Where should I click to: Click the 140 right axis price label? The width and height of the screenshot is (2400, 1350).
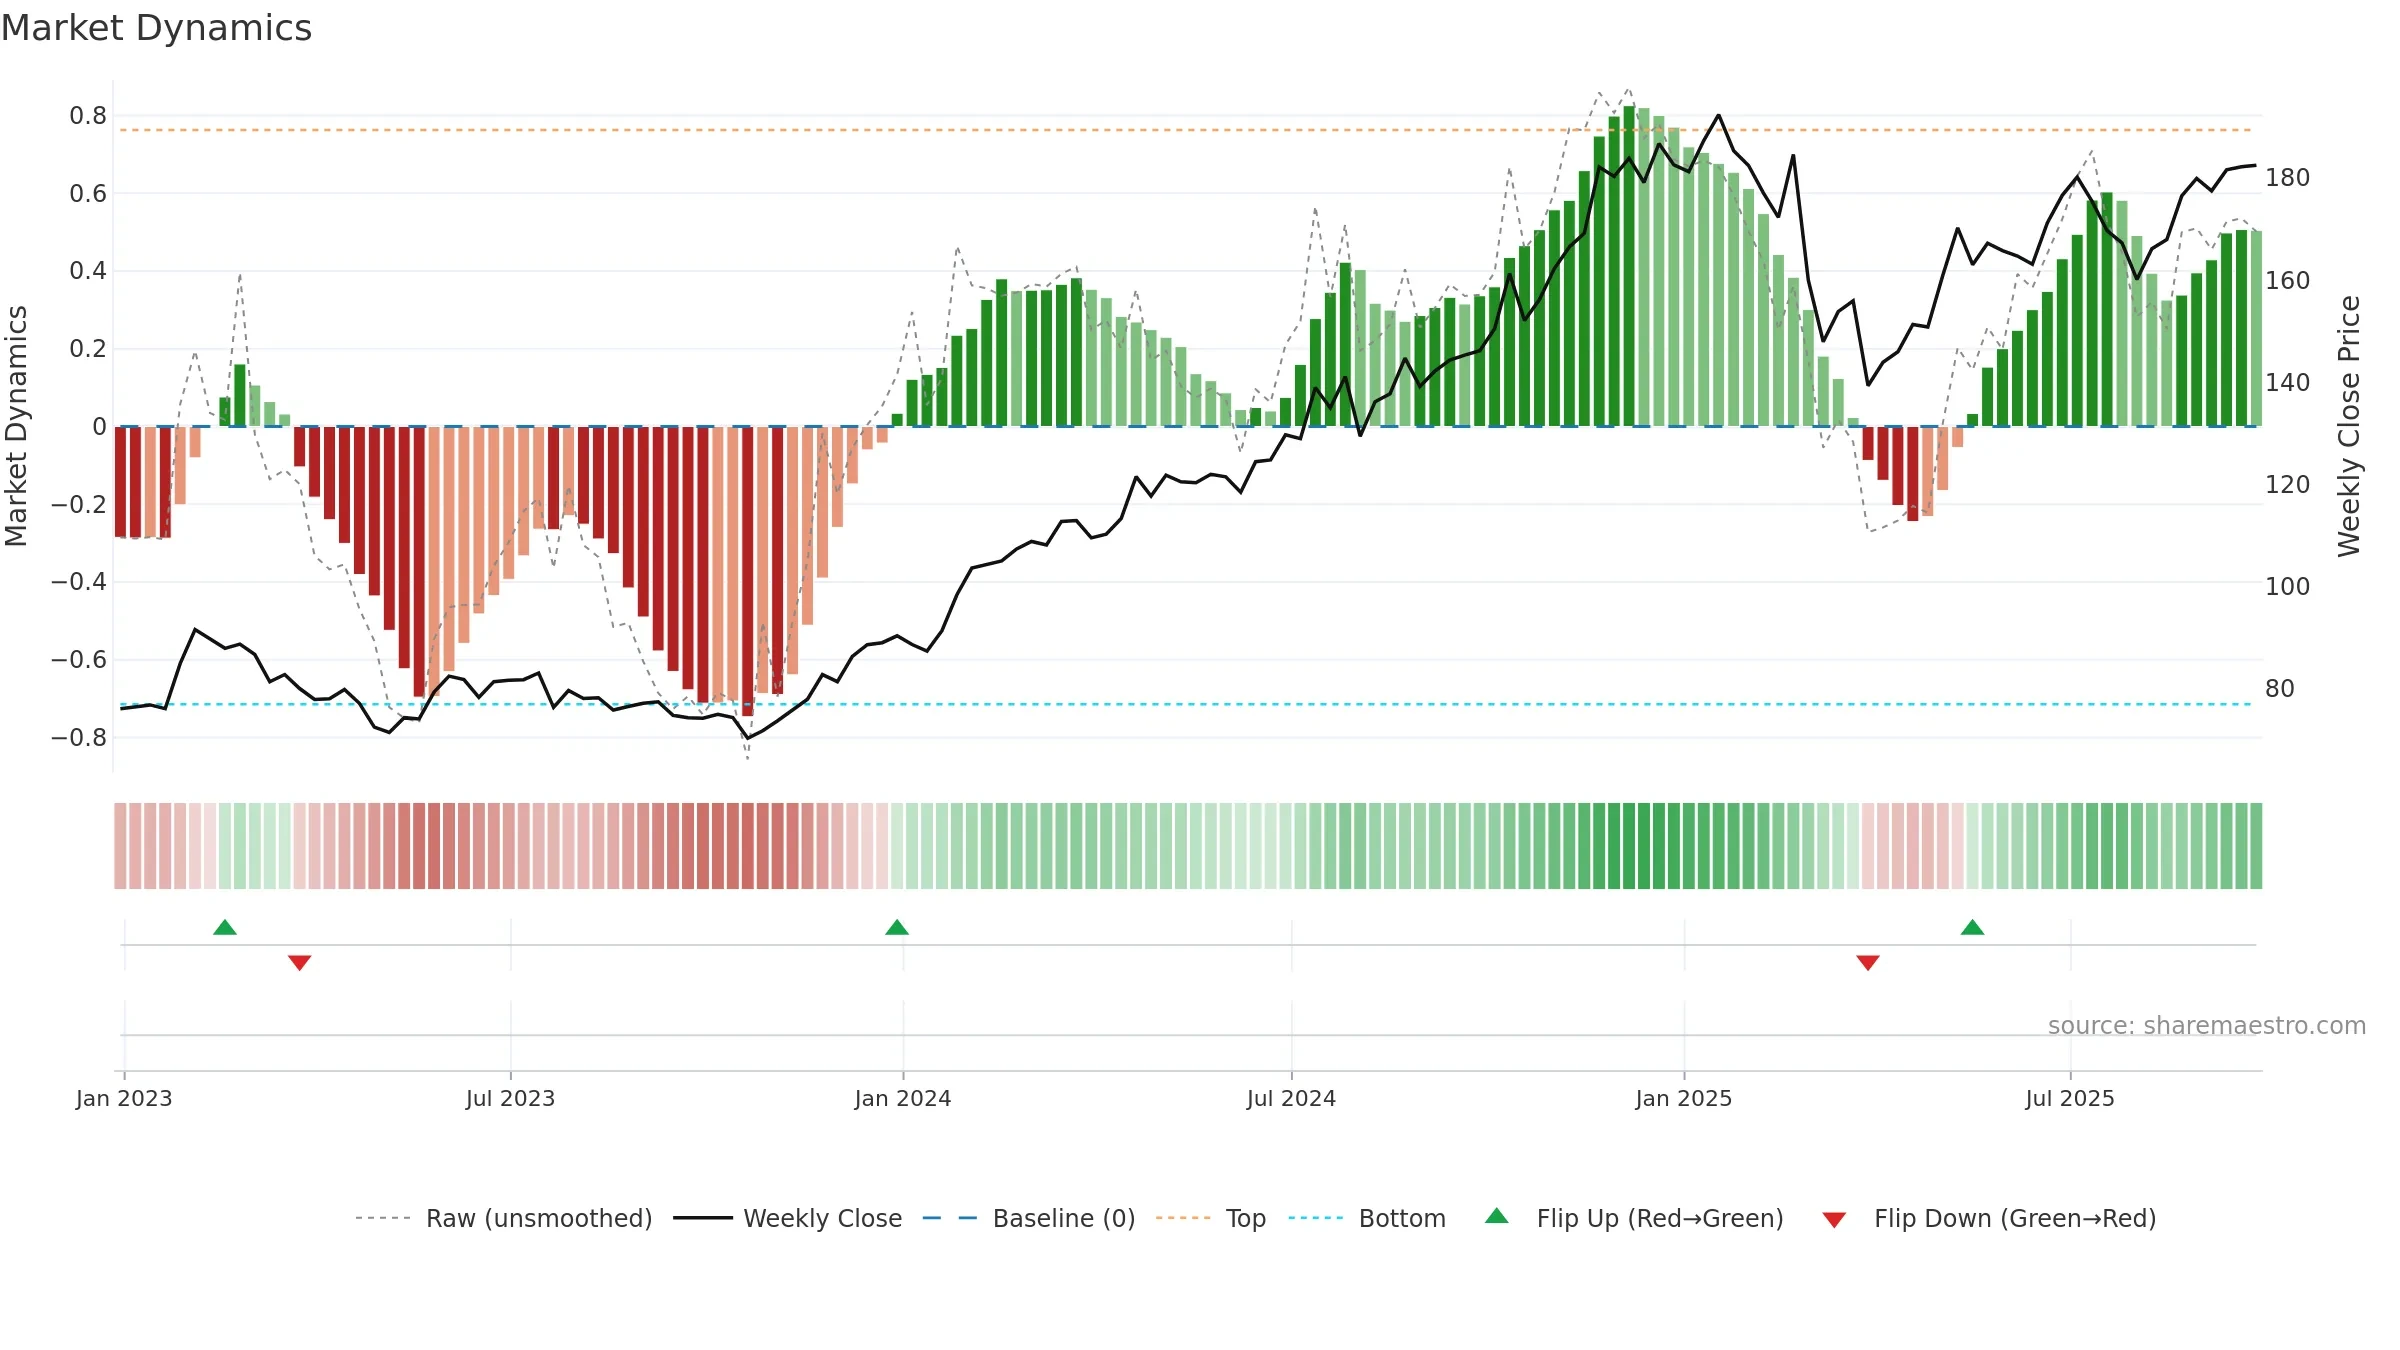click(x=2288, y=383)
